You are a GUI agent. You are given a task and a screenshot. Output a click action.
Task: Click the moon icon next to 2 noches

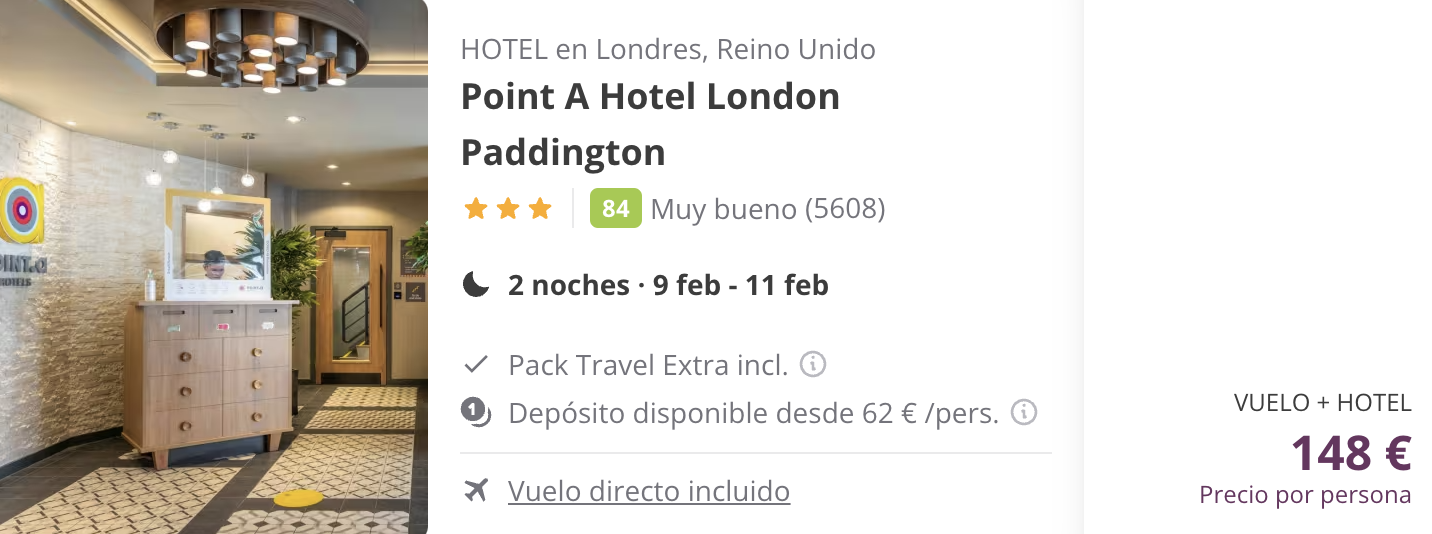(476, 286)
